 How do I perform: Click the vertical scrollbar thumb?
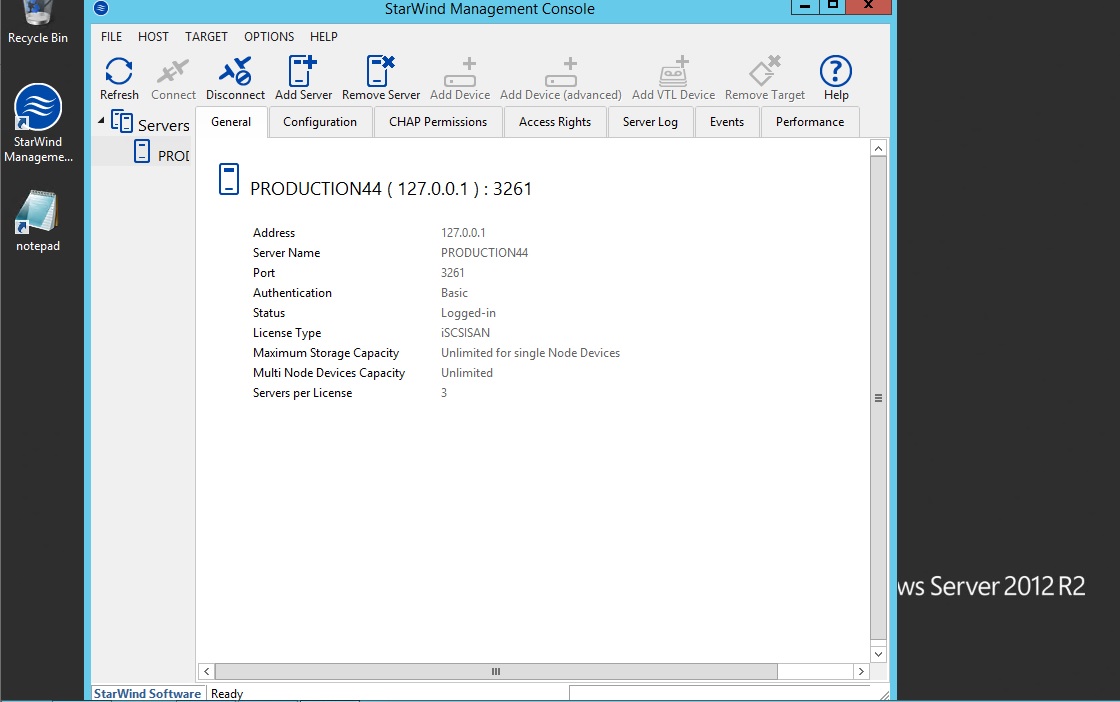coord(879,398)
